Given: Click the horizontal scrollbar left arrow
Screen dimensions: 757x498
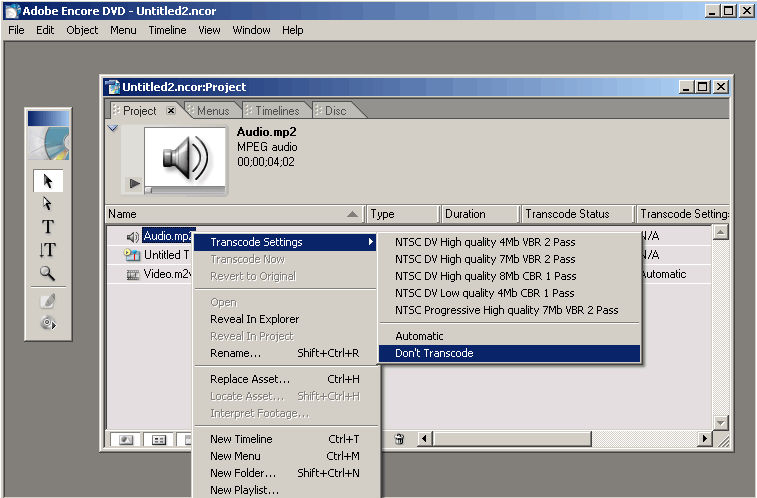Looking at the screenshot, I should click(424, 439).
